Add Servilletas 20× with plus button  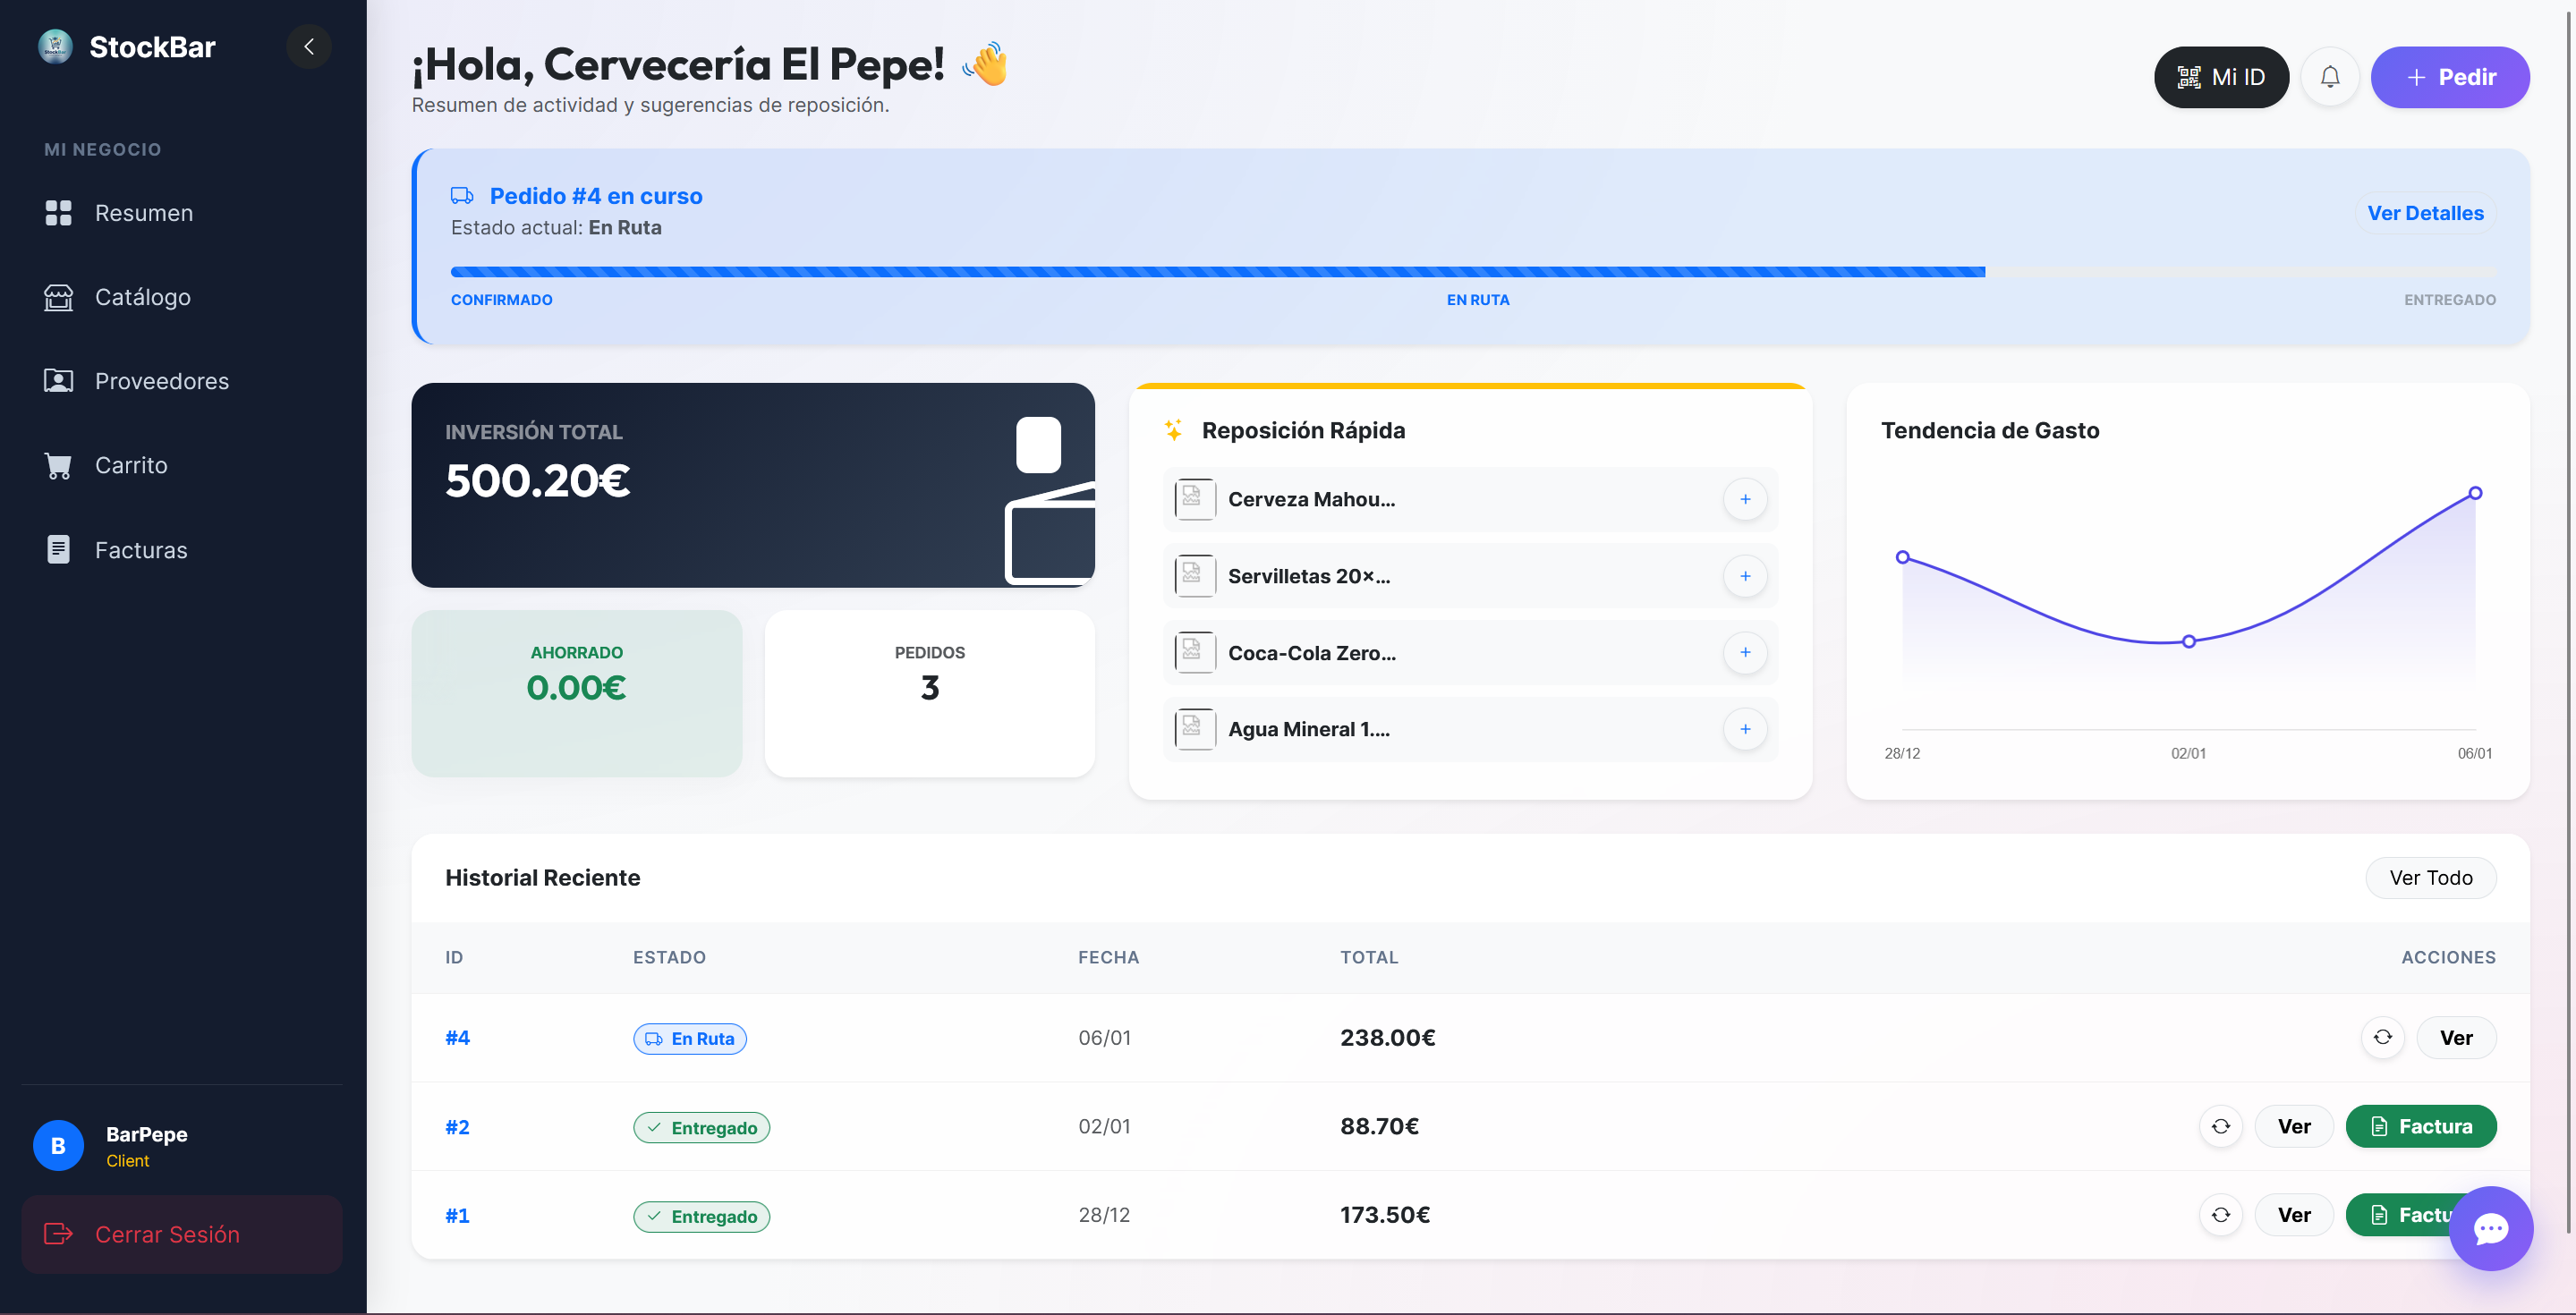pyautogui.click(x=1745, y=576)
